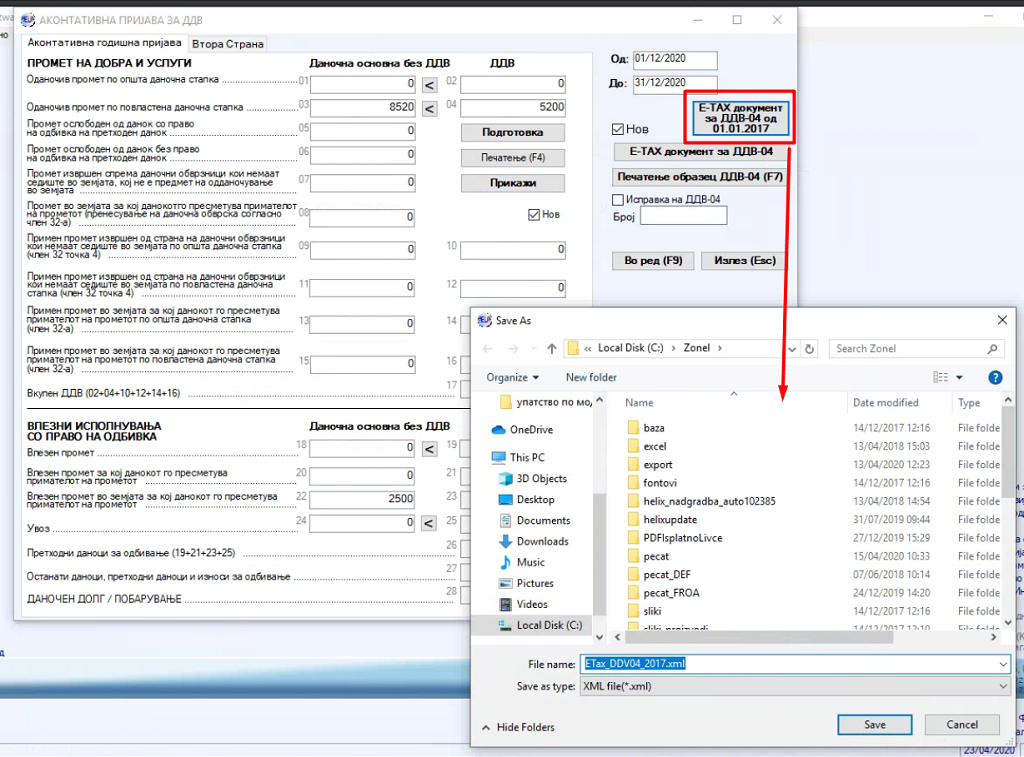Switch to Аконтативна годишна пријава tab
The width and height of the screenshot is (1024, 757).
104,42
